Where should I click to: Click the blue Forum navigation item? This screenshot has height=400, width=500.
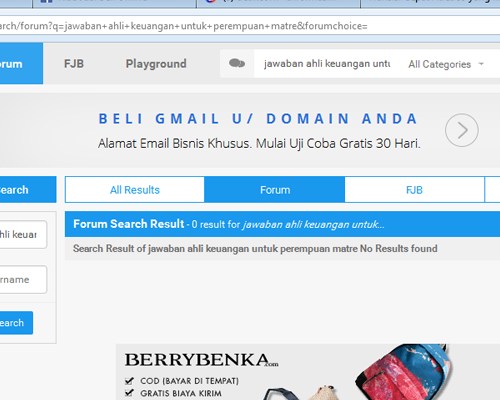pos(21,63)
